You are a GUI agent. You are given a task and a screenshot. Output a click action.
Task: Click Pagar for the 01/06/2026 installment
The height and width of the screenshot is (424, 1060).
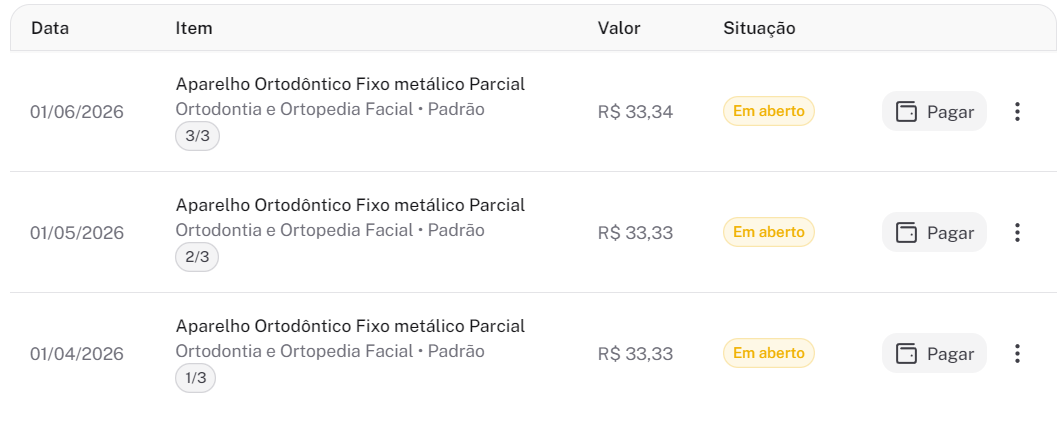click(934, 111)
